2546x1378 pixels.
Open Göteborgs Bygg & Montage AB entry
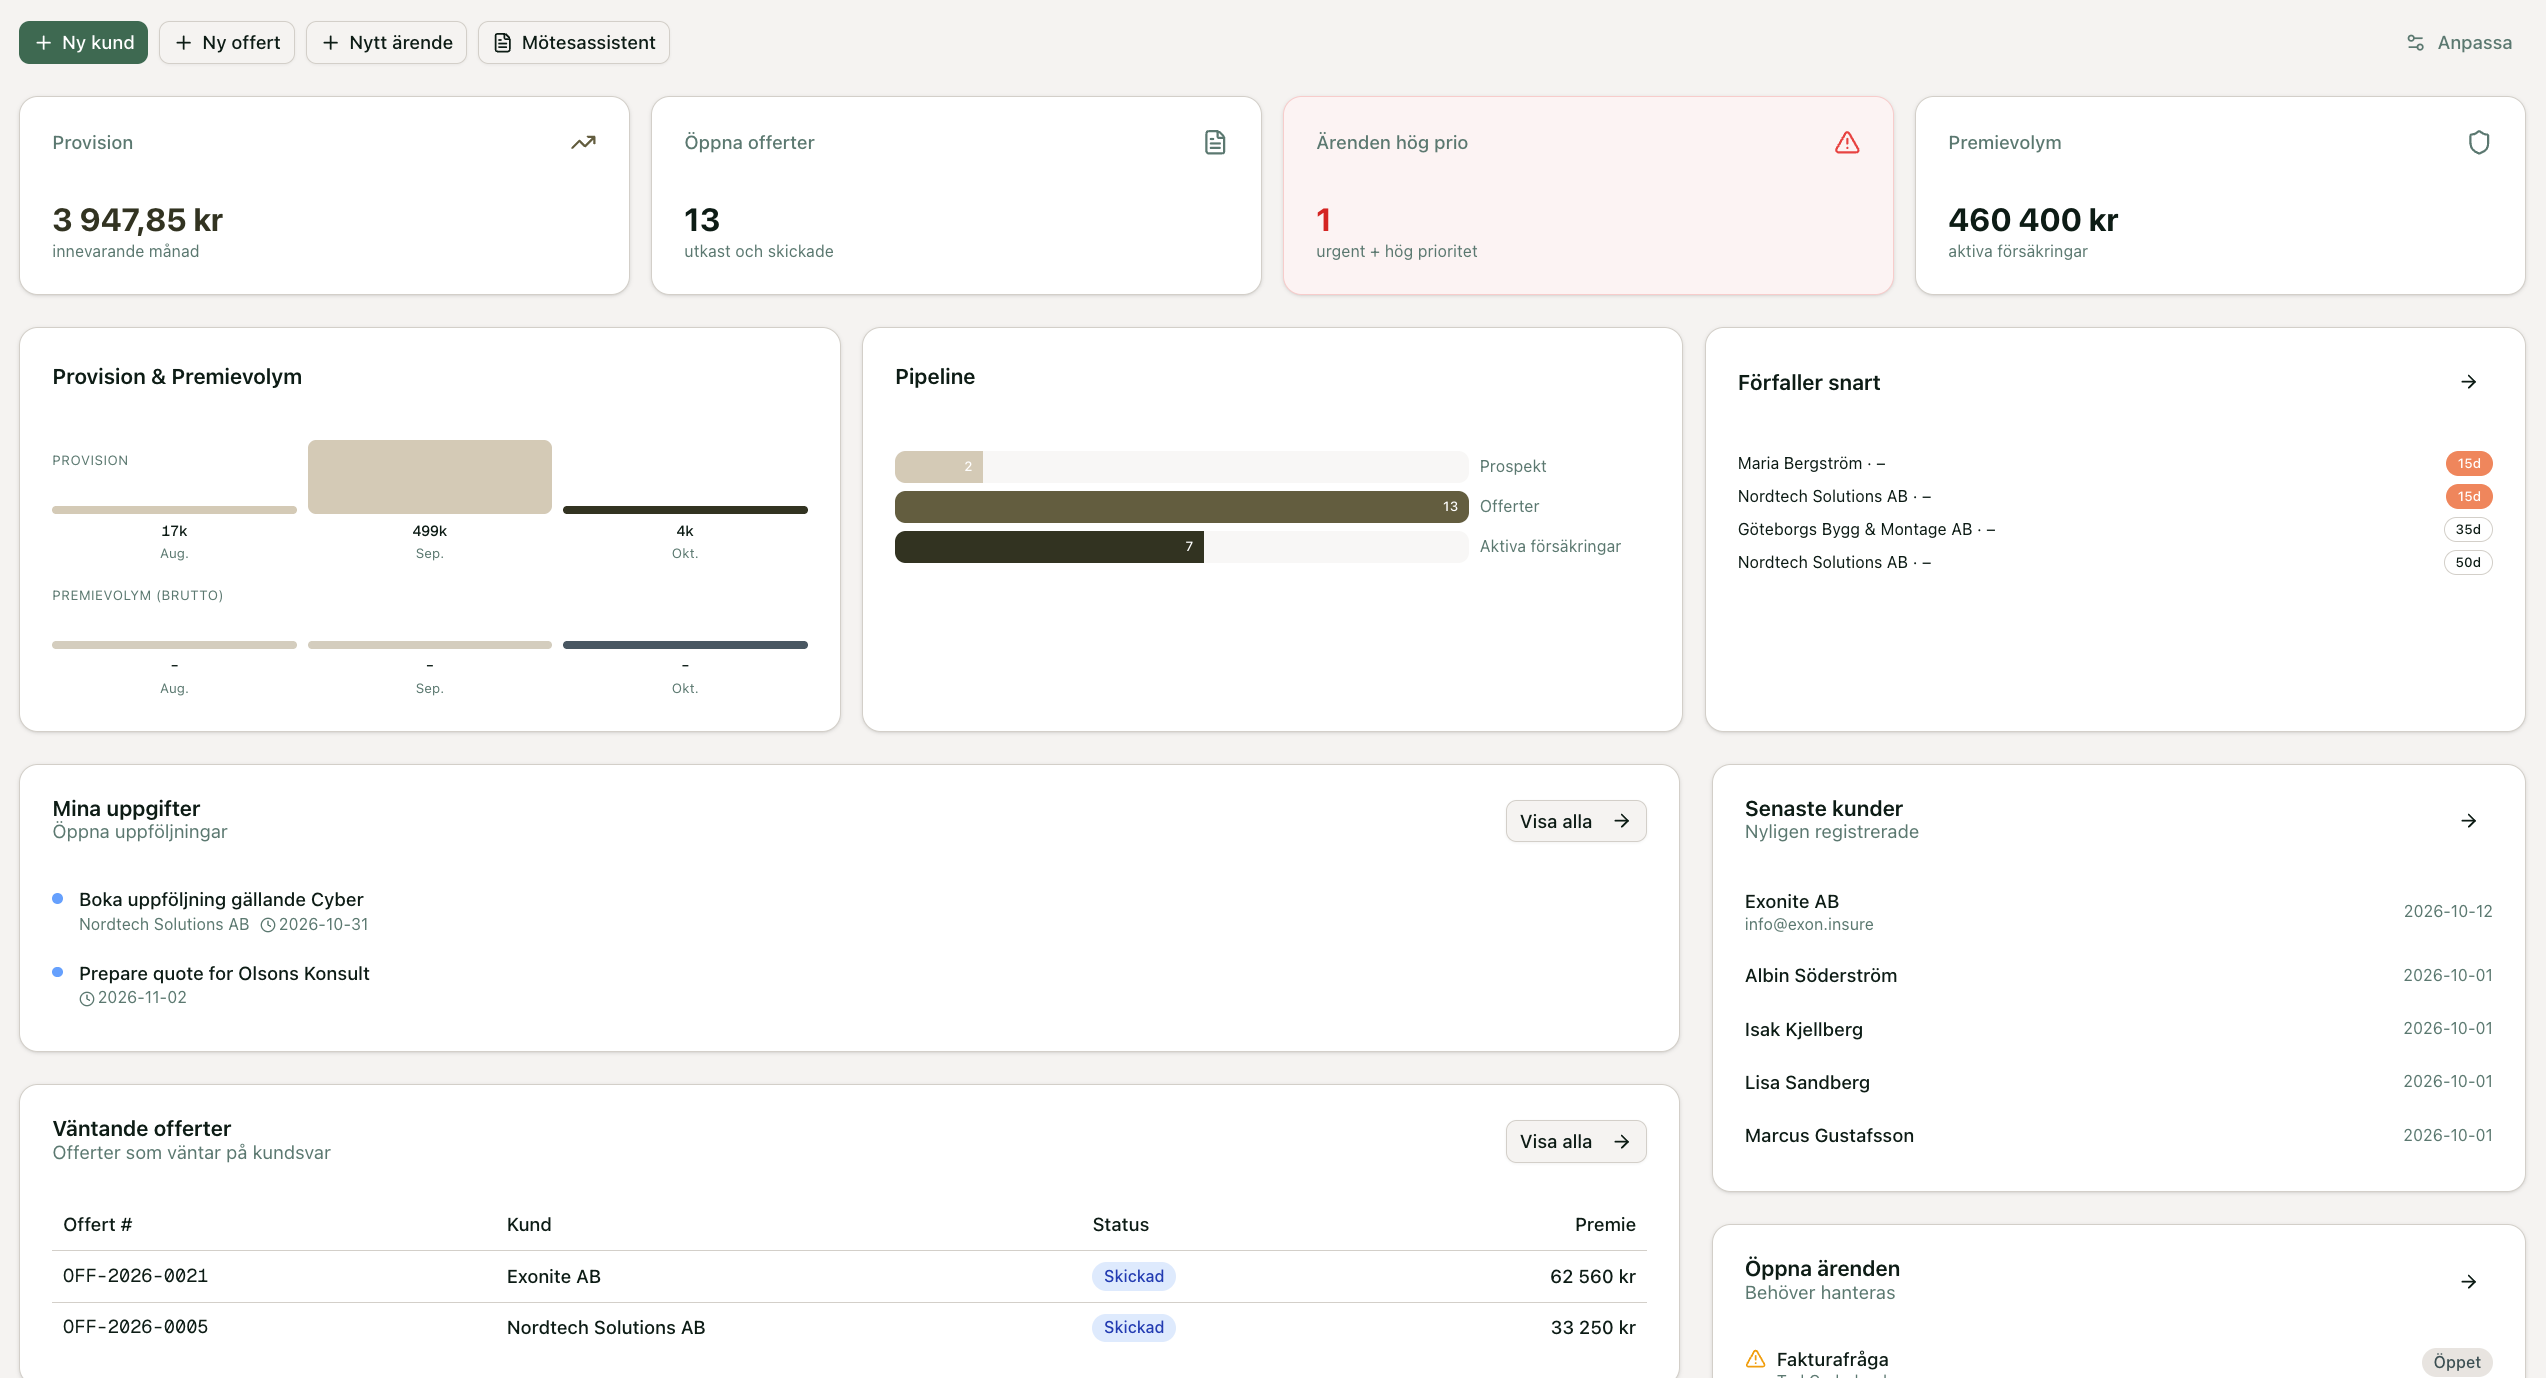coord(1866,529)
